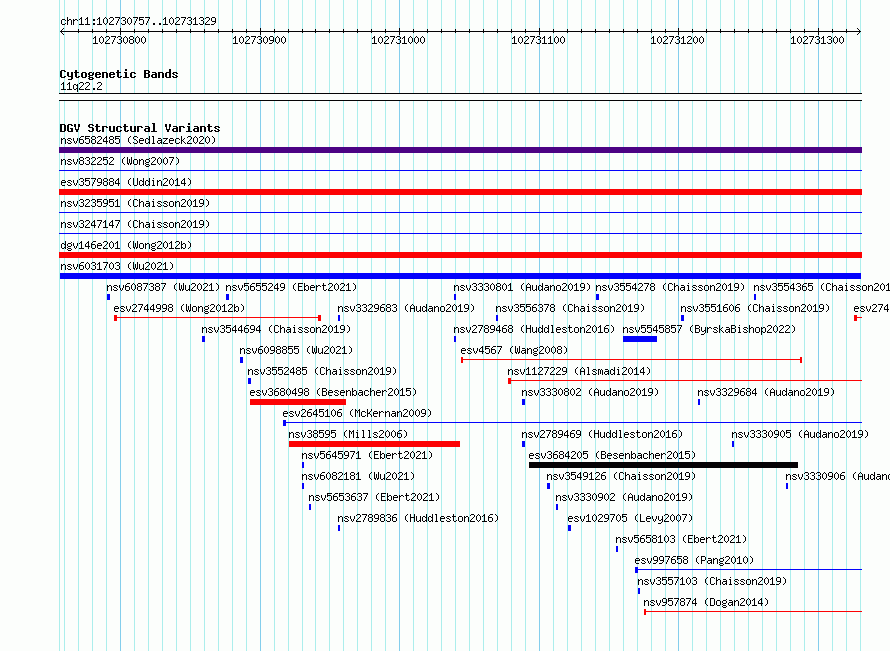The image size is (890, 651).
Task: Click the DGV Structural Variants track title
Action: point(140,128)
